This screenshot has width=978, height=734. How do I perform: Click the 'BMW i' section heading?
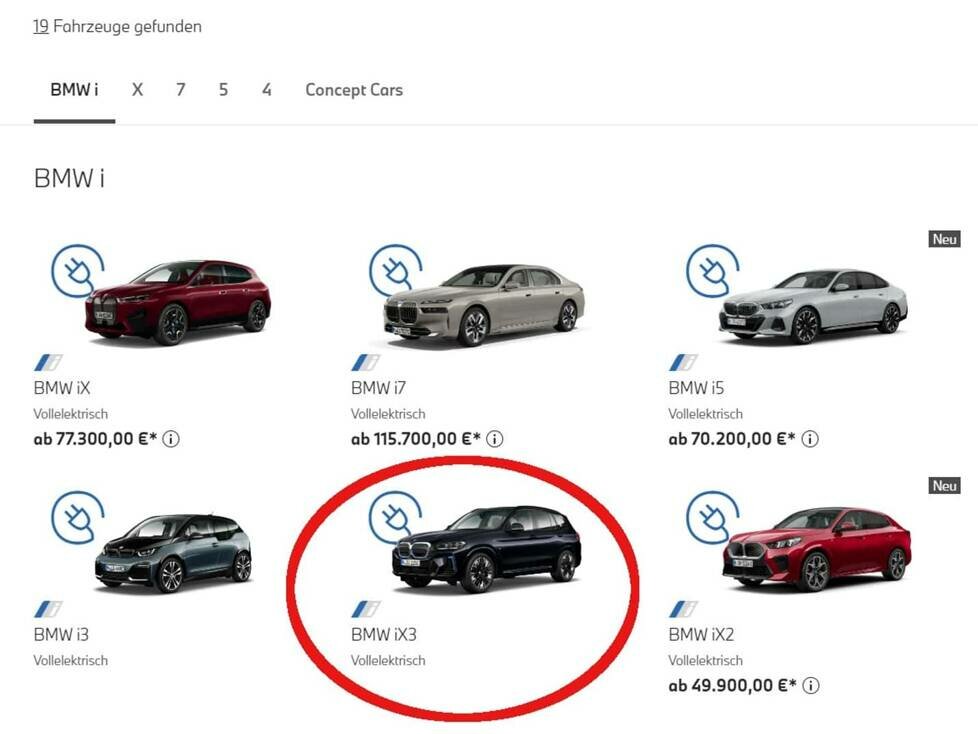coord(69,178)
